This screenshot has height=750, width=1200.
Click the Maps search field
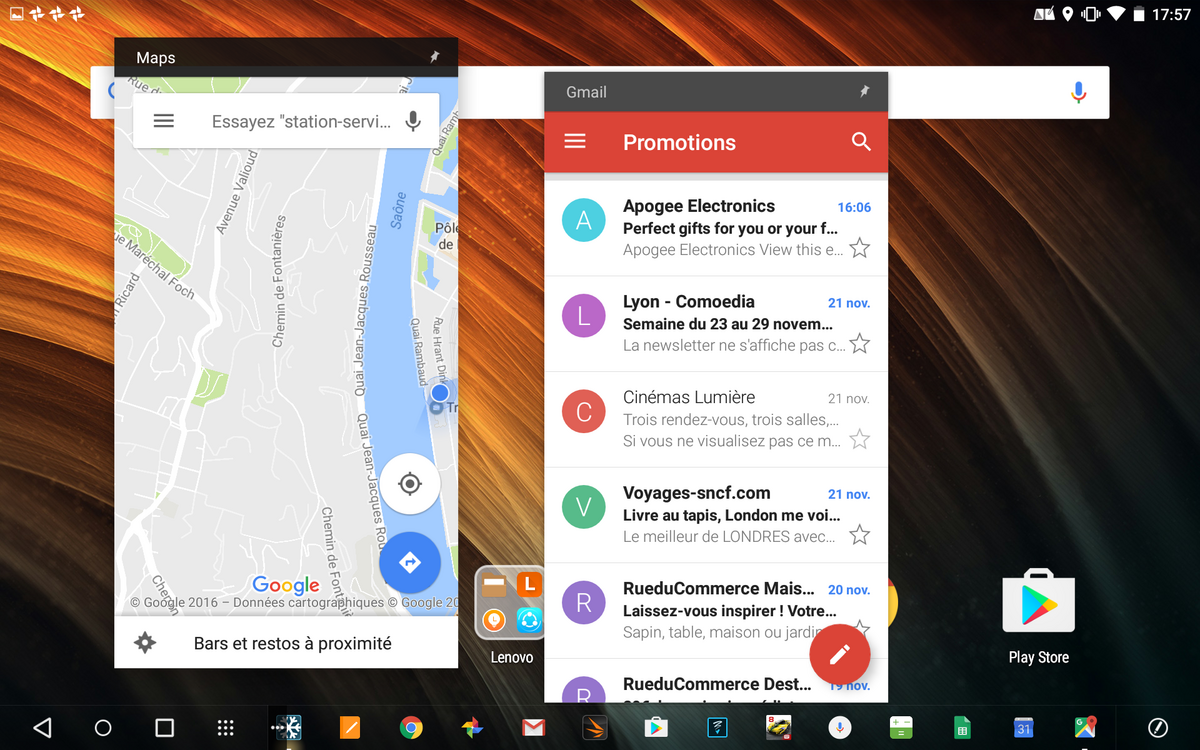286,121
